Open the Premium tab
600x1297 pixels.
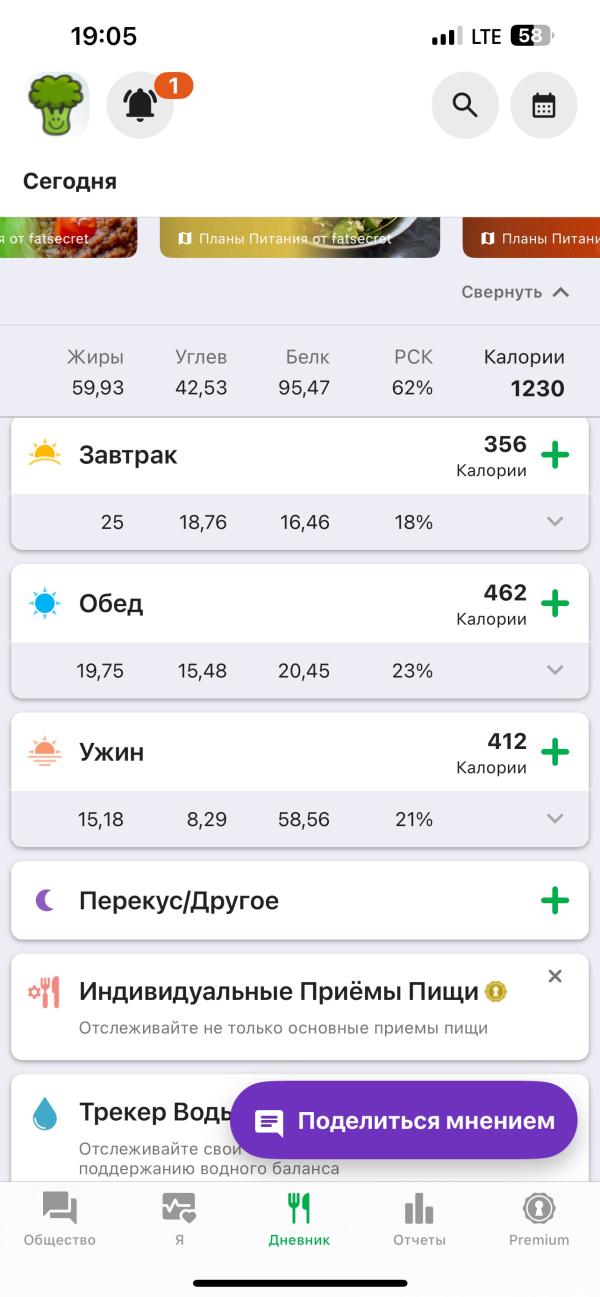tap(539, 1220)
